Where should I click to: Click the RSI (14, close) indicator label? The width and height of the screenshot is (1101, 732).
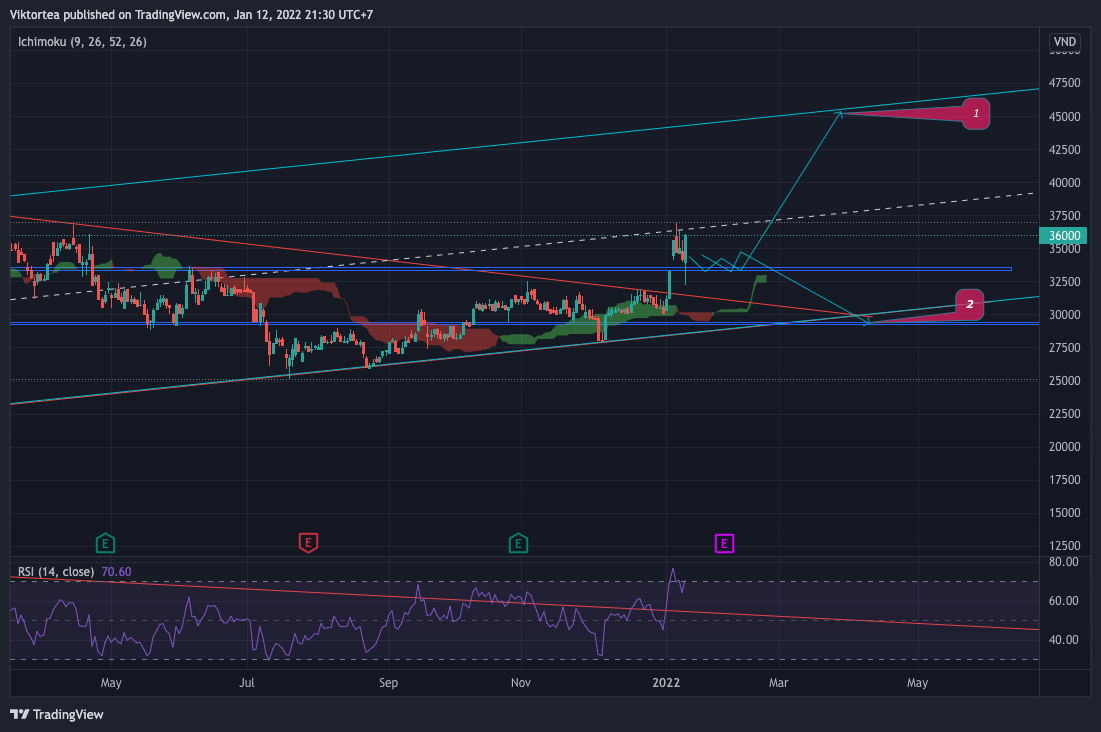coord(55,572)
